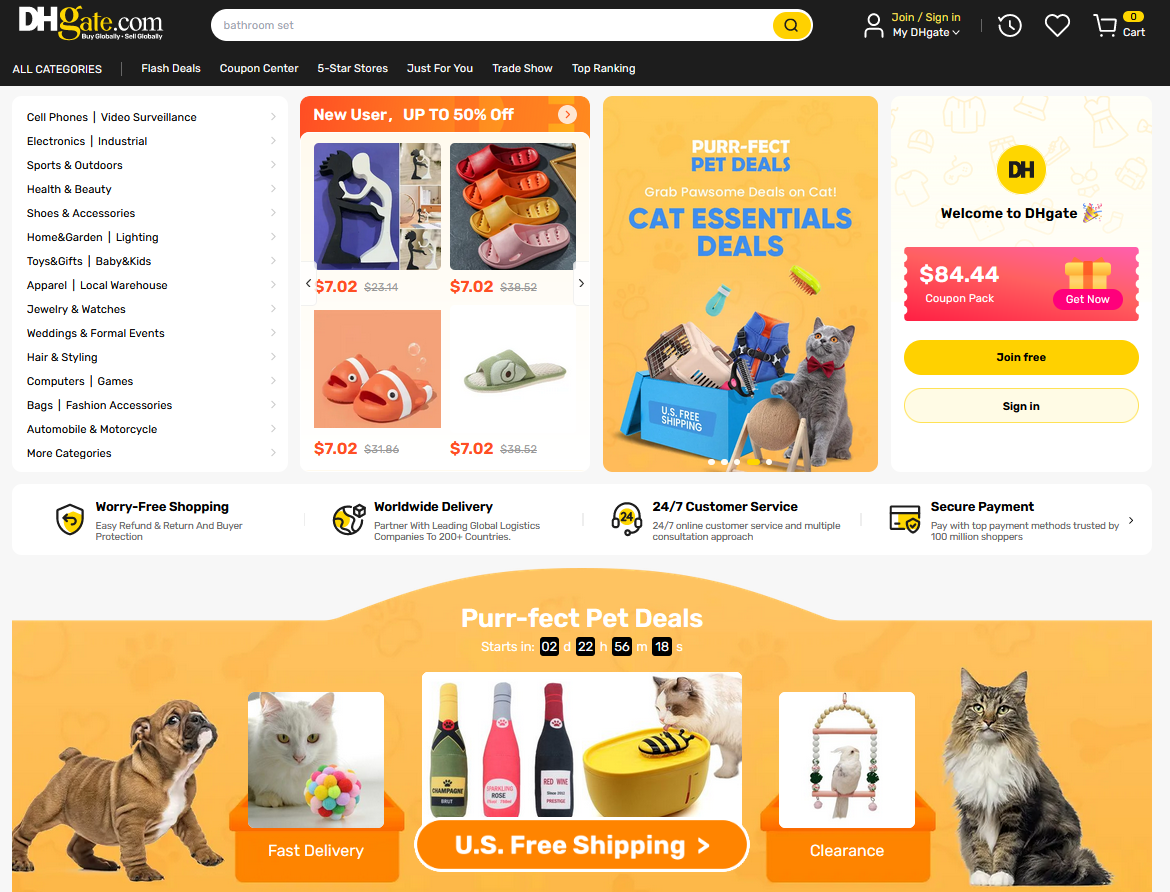This screenshot has height=892, width=1170.
Task: Open the Coupon Center menu item
Action: tap(259, 68)
